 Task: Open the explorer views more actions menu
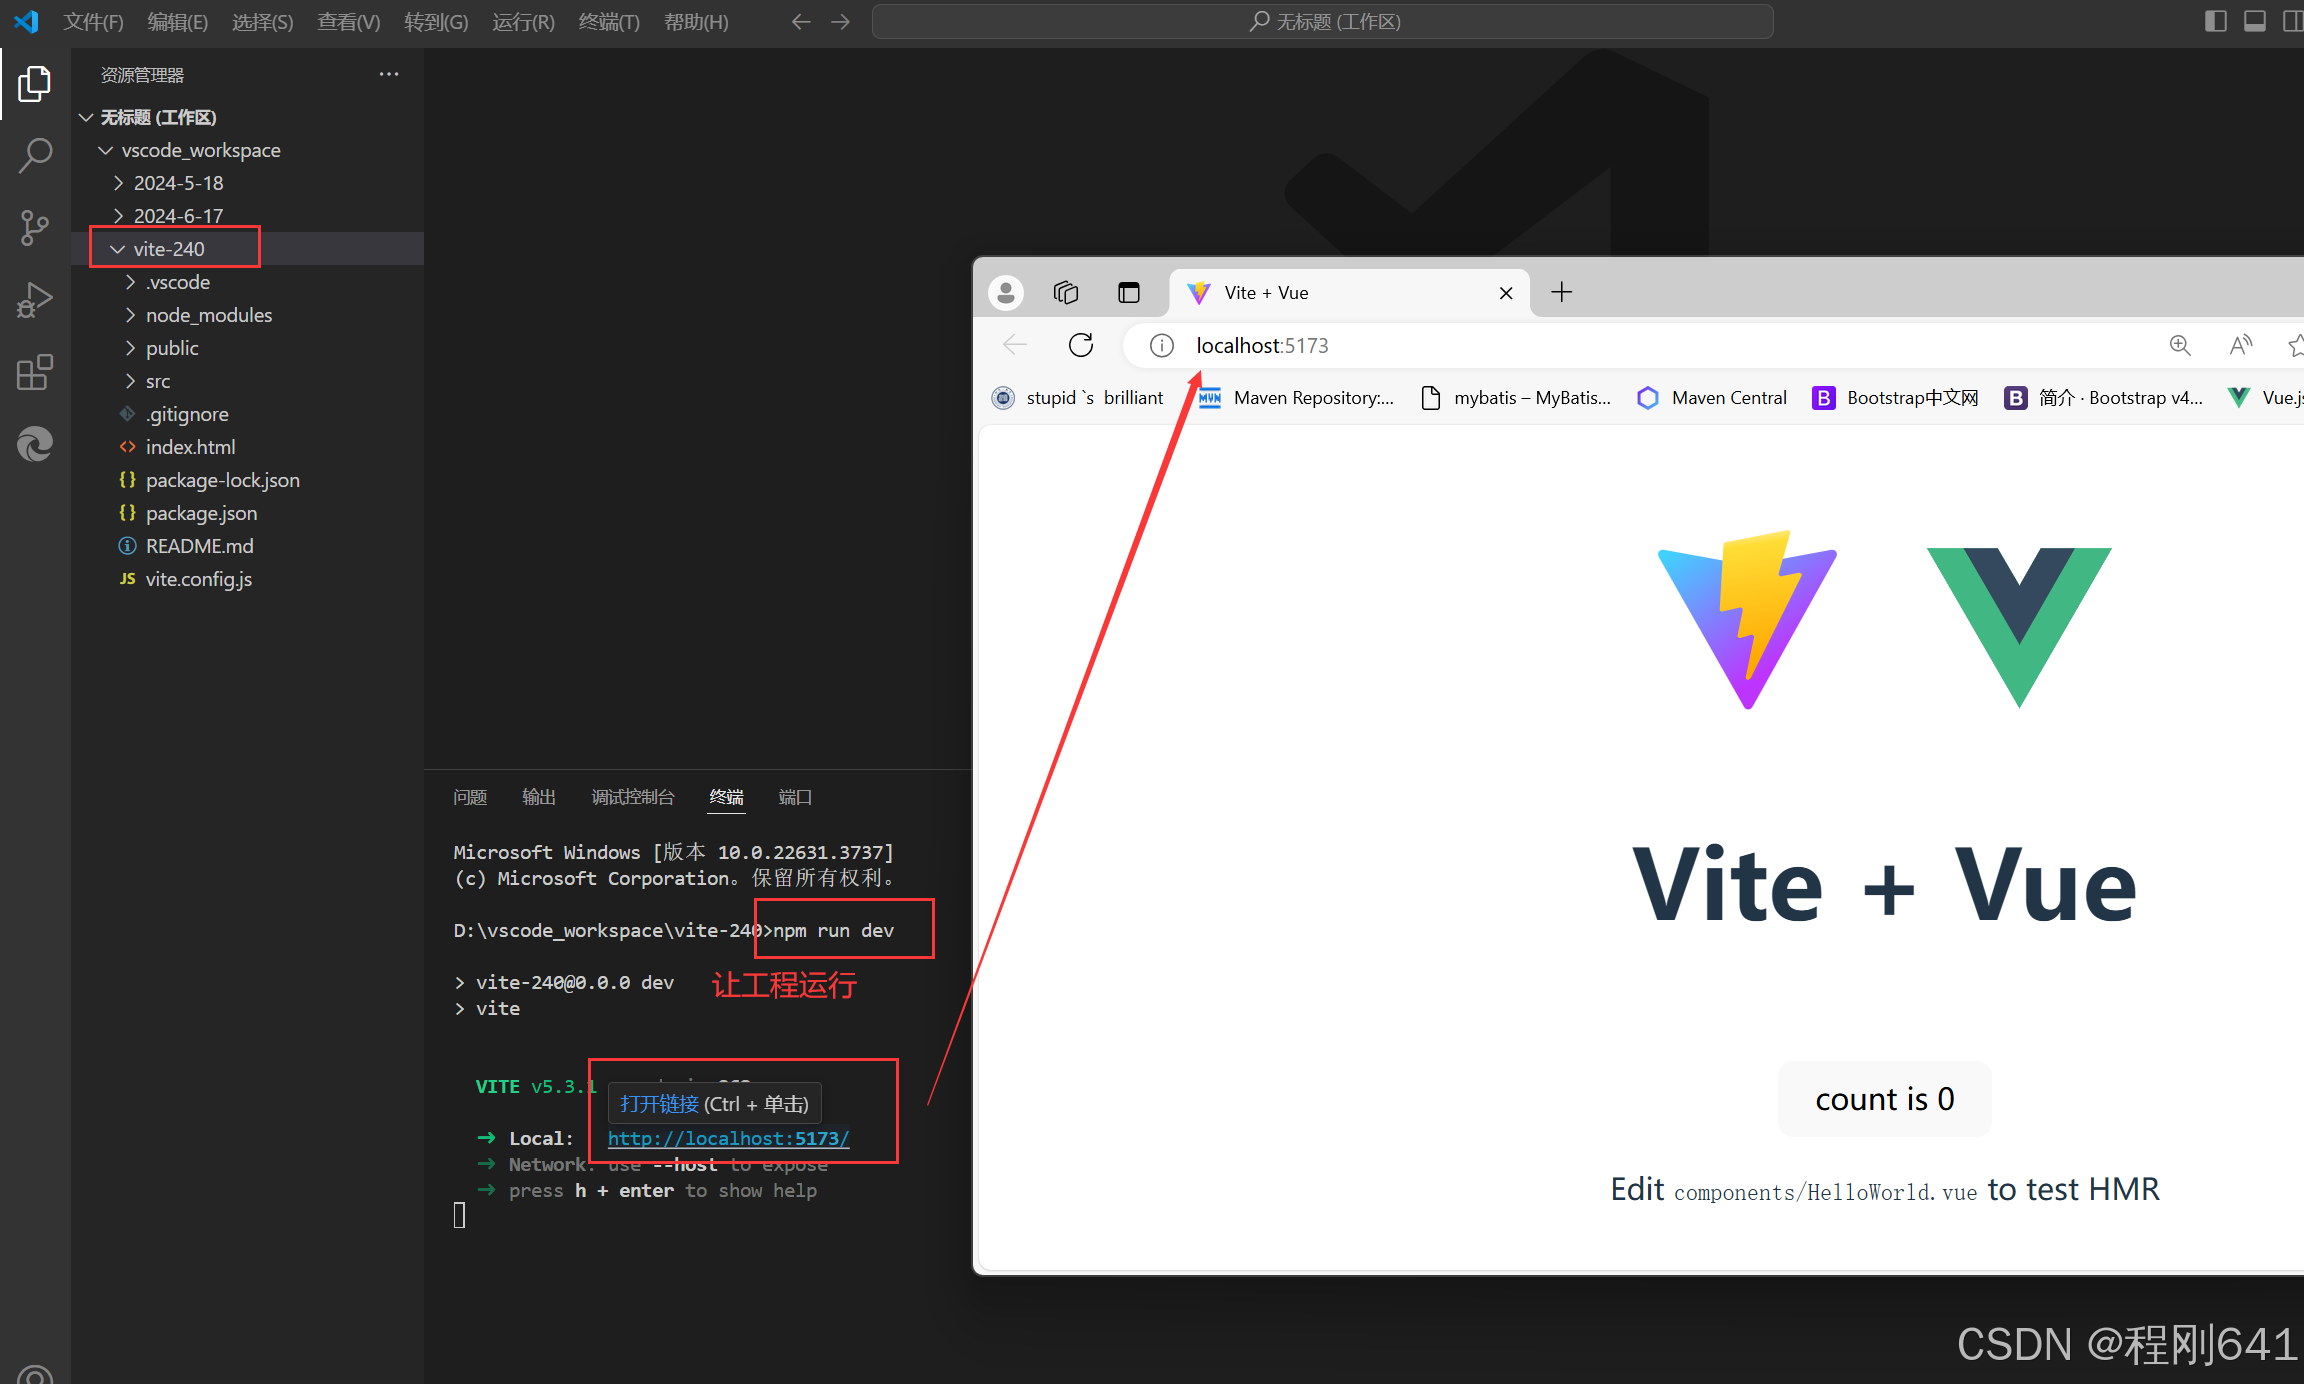388,73
